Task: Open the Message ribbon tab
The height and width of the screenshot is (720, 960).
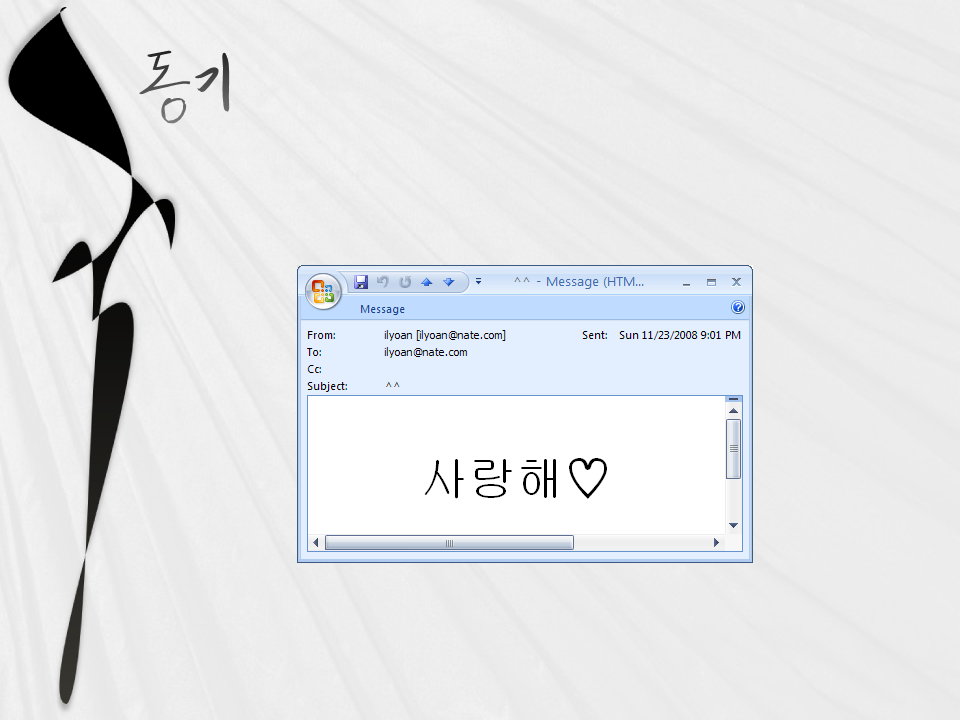Action: click(382, 309)
